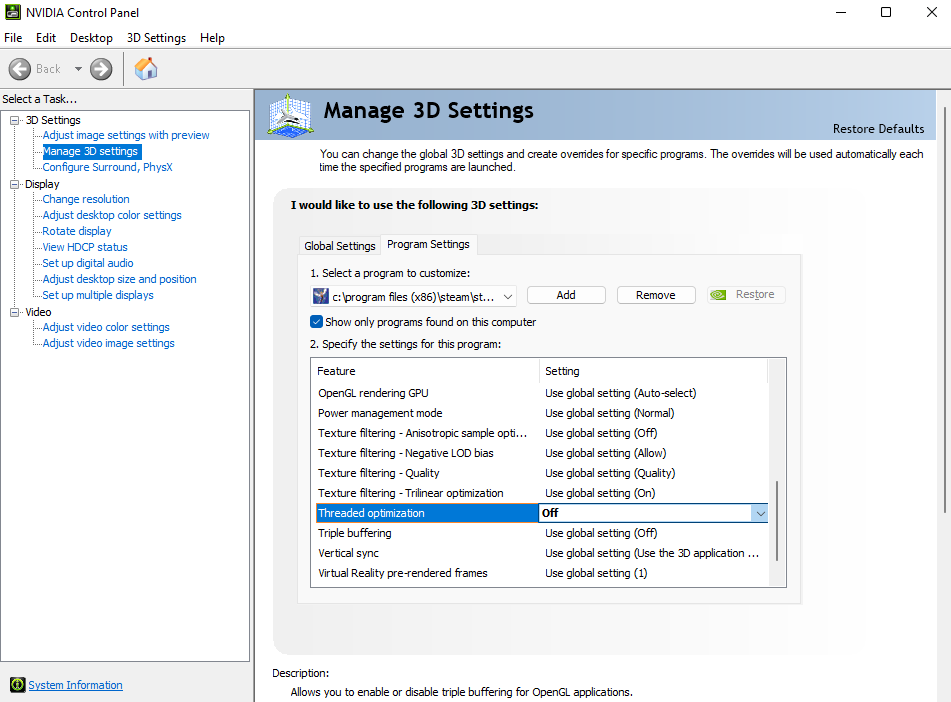Click the program icon in program selector

click(321, 295)
